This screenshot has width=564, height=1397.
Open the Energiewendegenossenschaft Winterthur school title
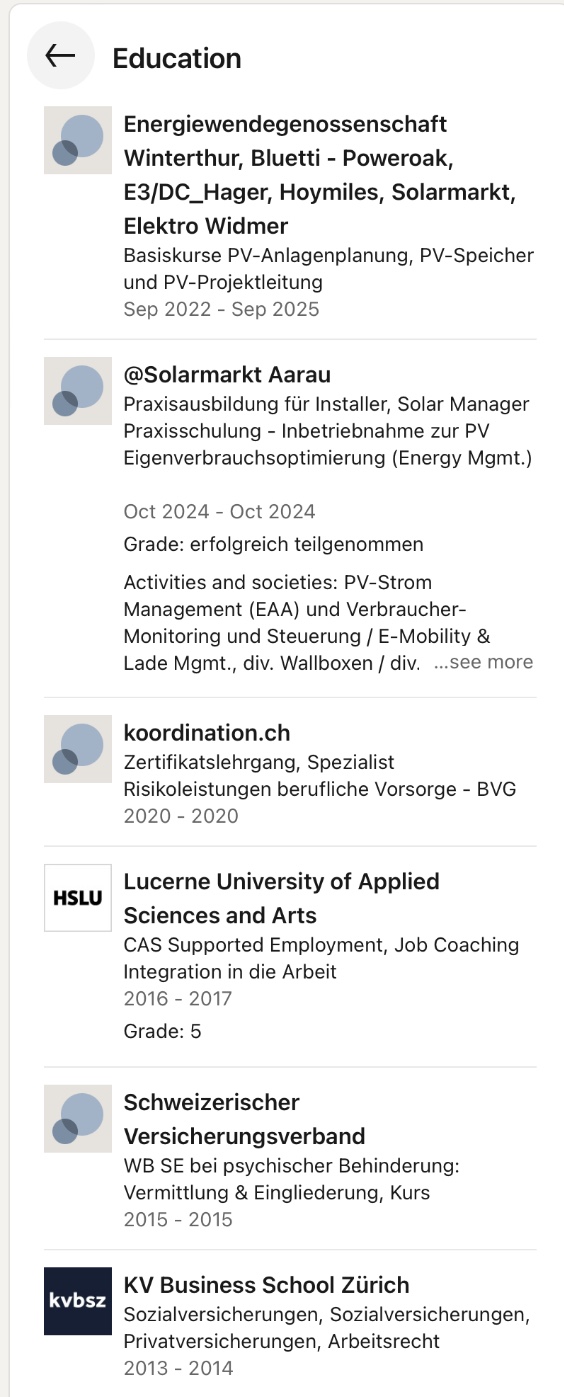[x=320, y=175]
